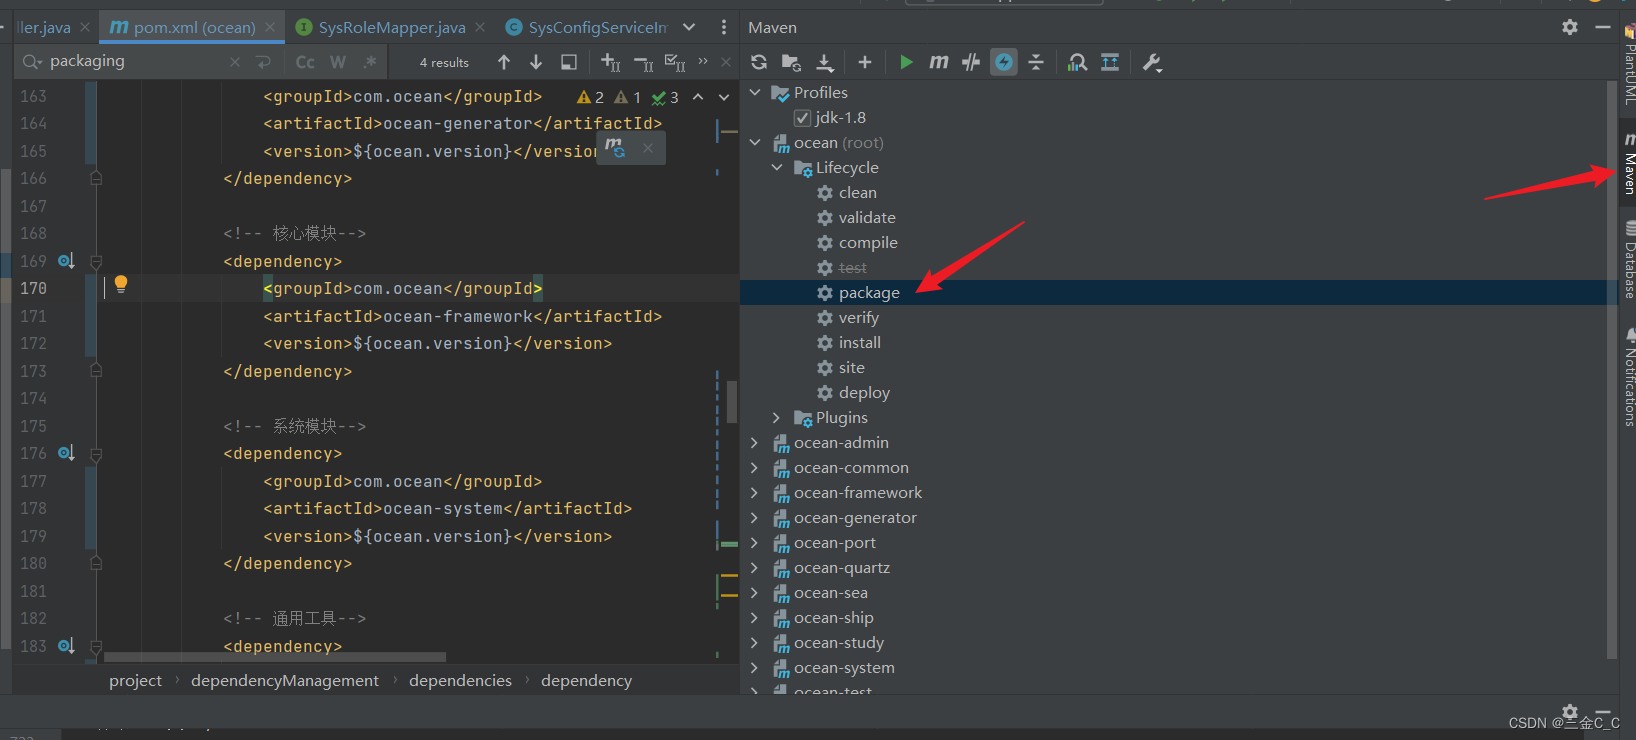Execute Maven goal m icon

[x=938, y=62]
